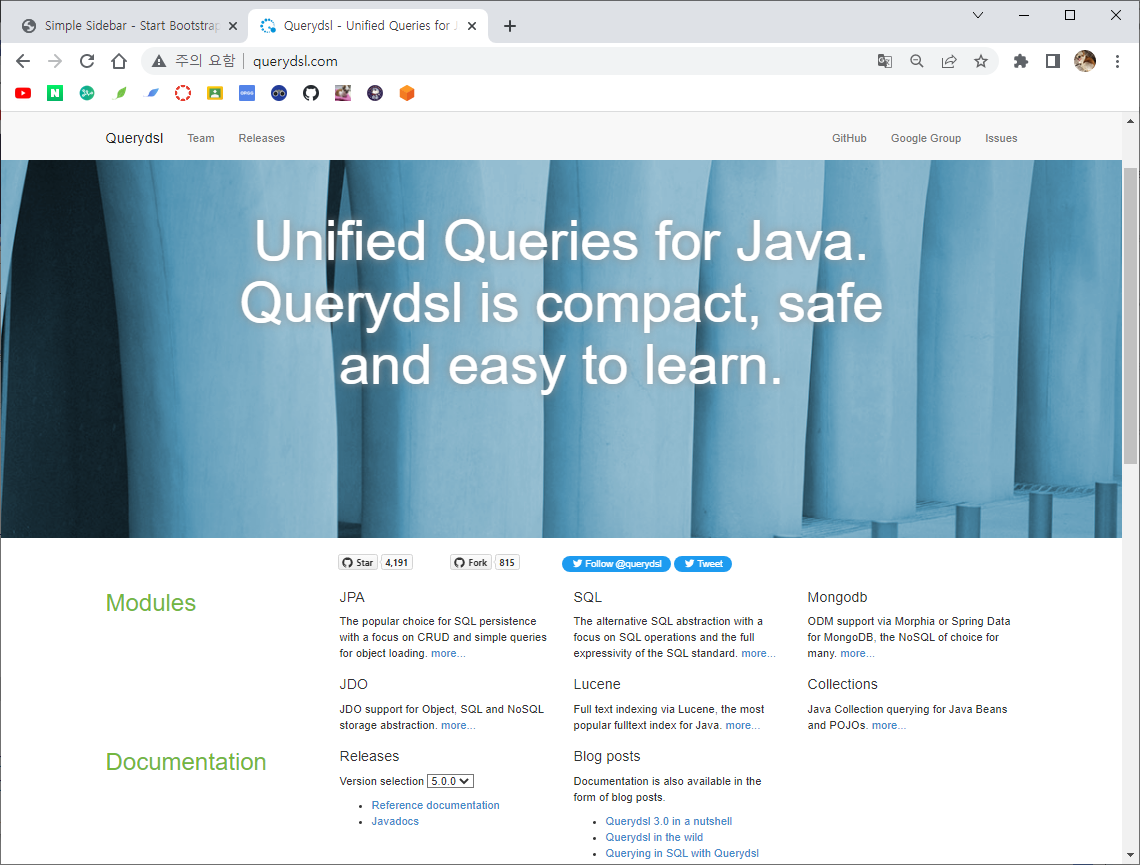
Task: Open the pixel-art photo bookmark
Action: pos(343,93)
